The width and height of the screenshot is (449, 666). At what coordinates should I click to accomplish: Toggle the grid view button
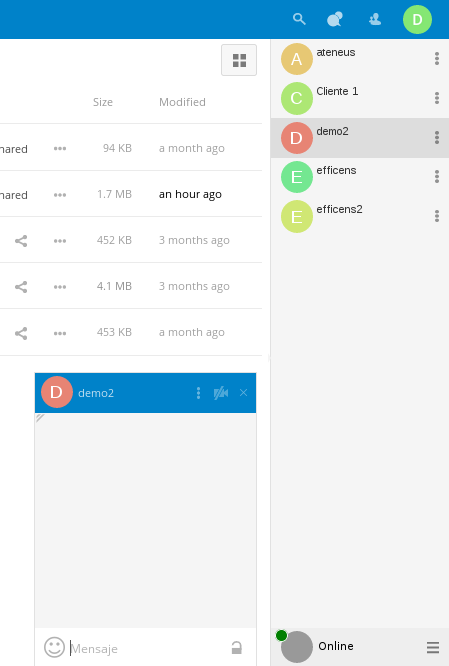coord(239,60)
